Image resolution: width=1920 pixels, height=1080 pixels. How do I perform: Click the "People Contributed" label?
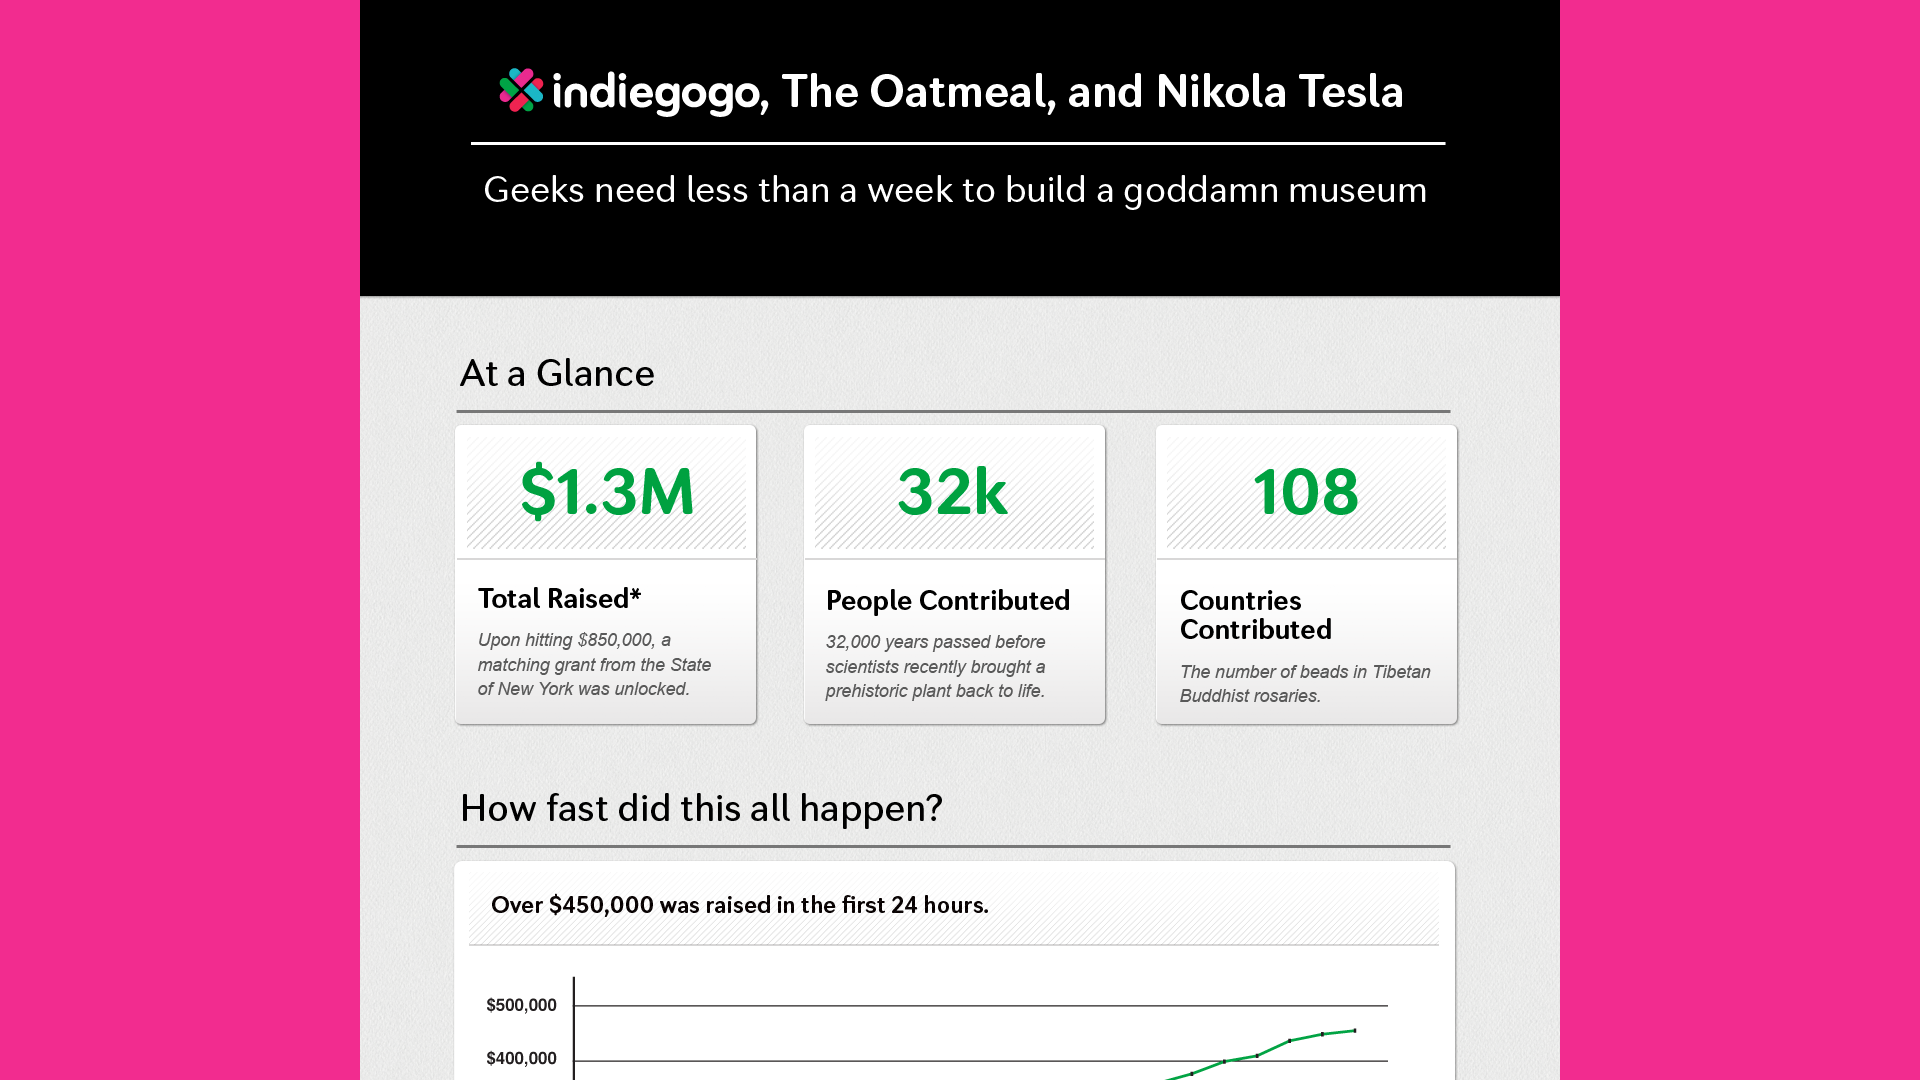pyautogui.click(x=947, y=600)
